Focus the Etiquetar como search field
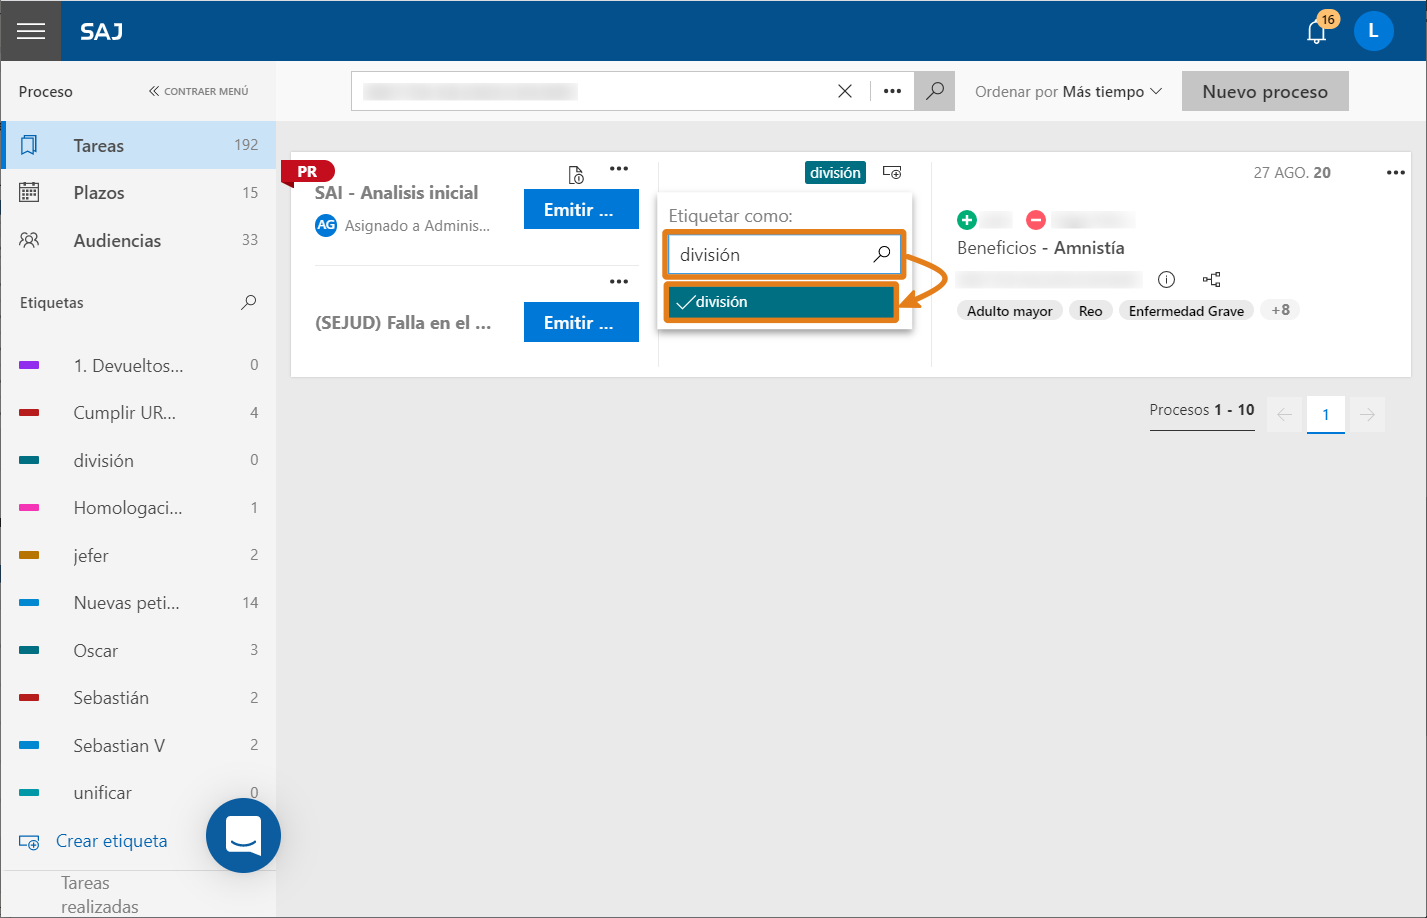This screenshot has height=918, width=1427. 784,255
